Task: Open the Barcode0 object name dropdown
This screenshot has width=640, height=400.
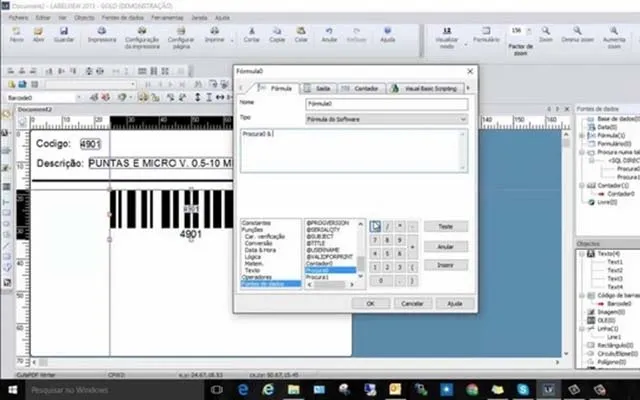Action: [79, 98]
